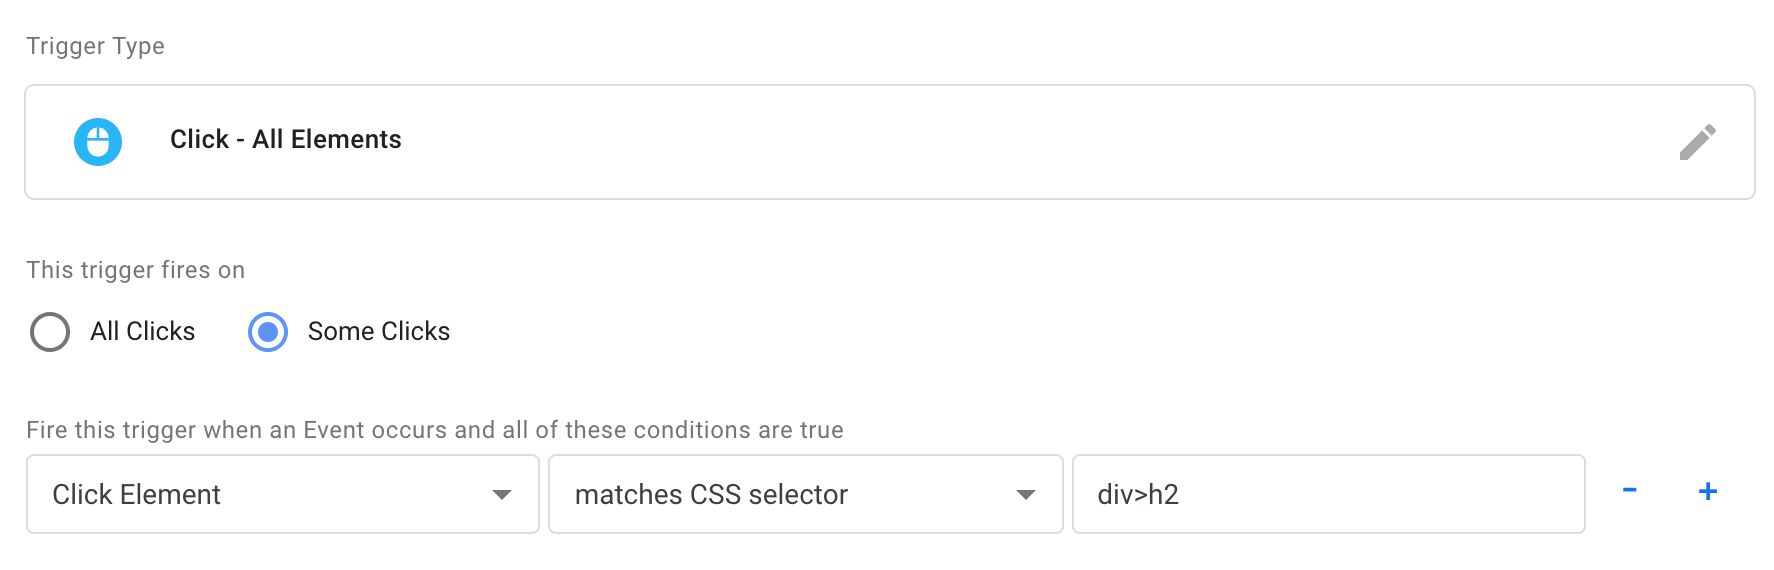Remove the condition using minus icon
1774x570 pixels.
point(1629,490)
